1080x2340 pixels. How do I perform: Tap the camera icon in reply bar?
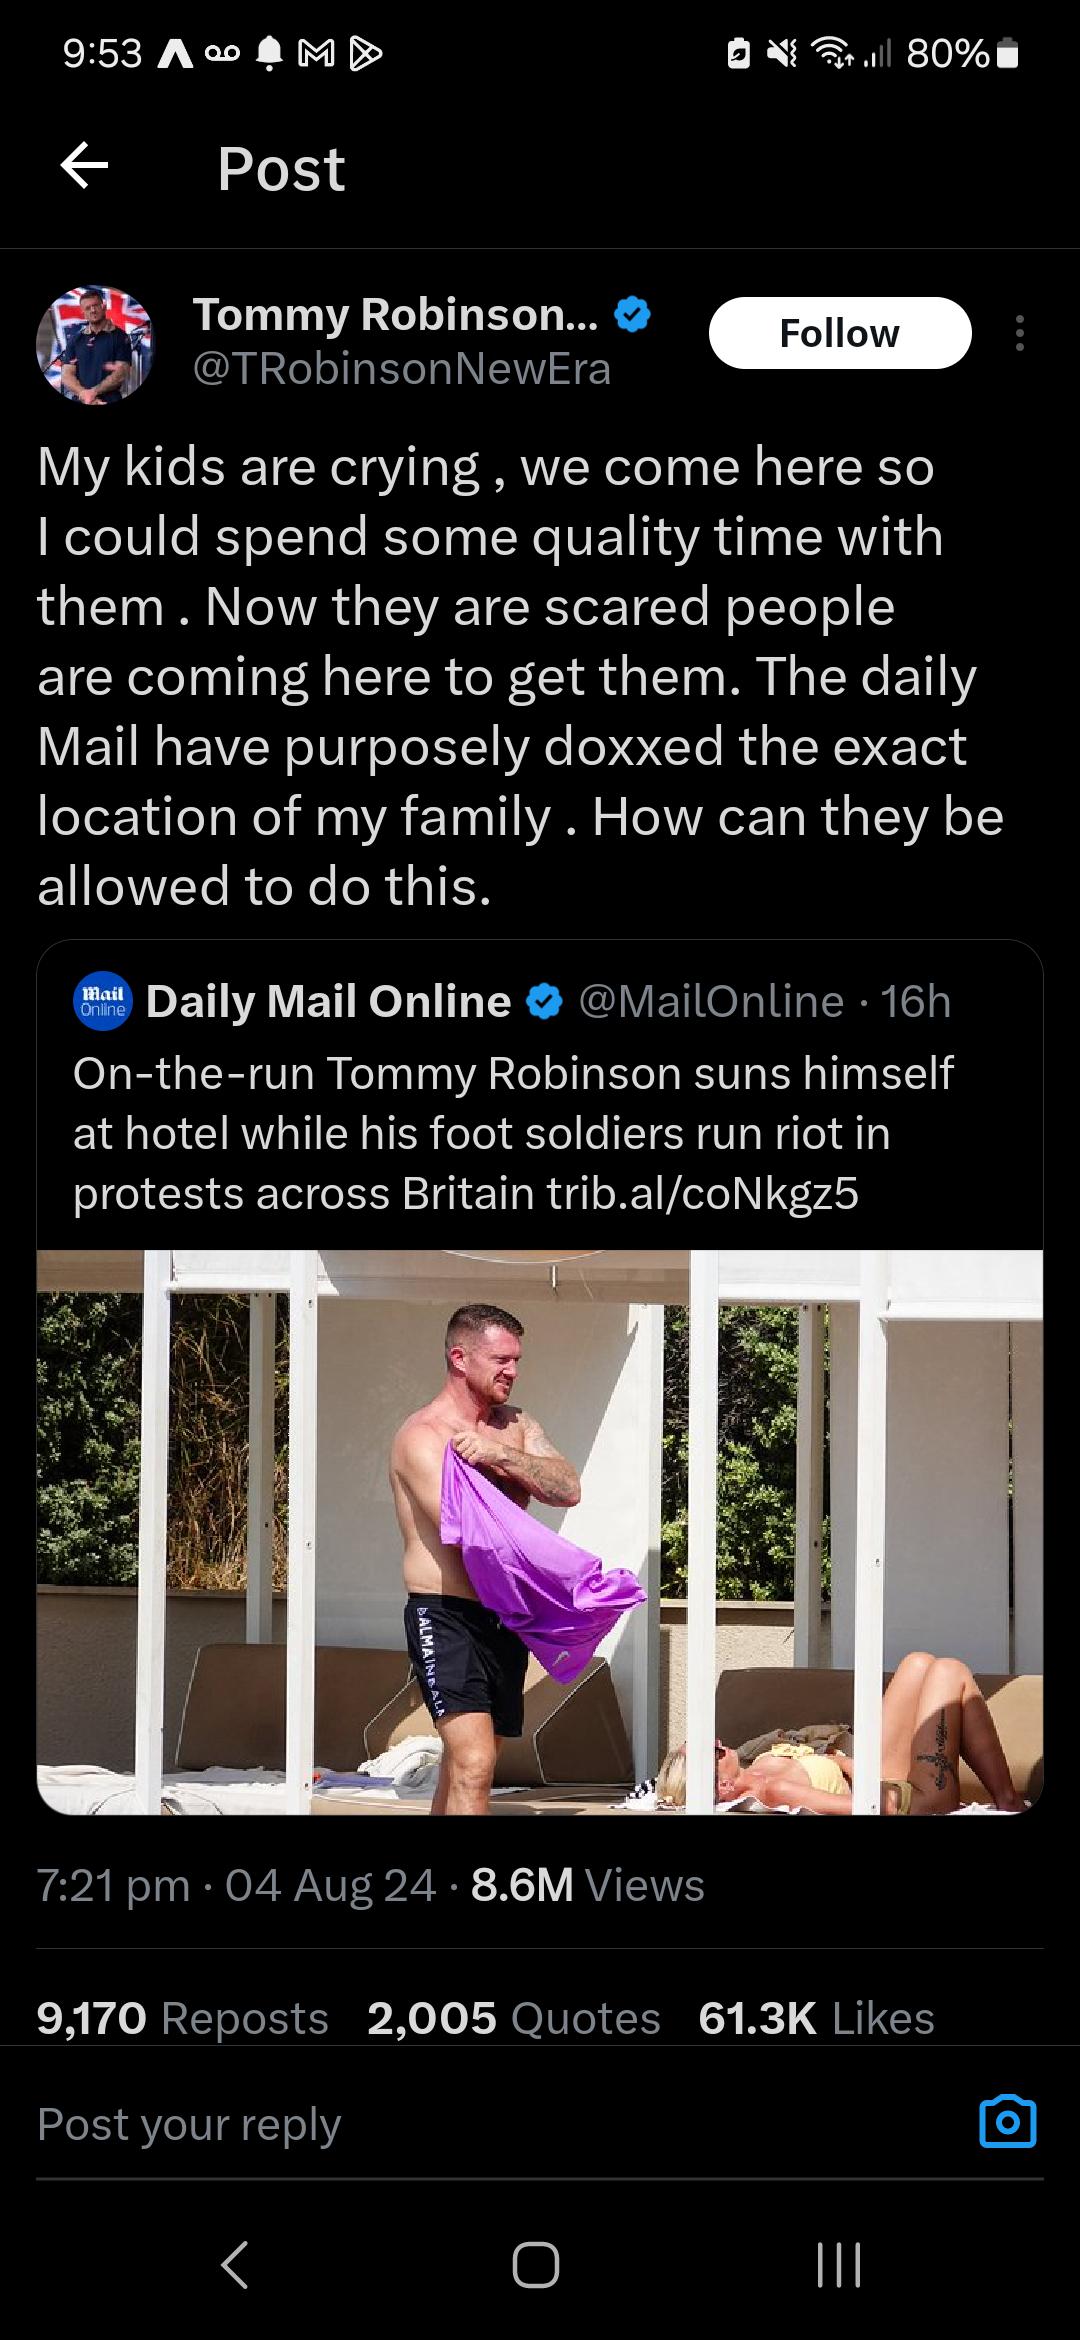1008,2122
